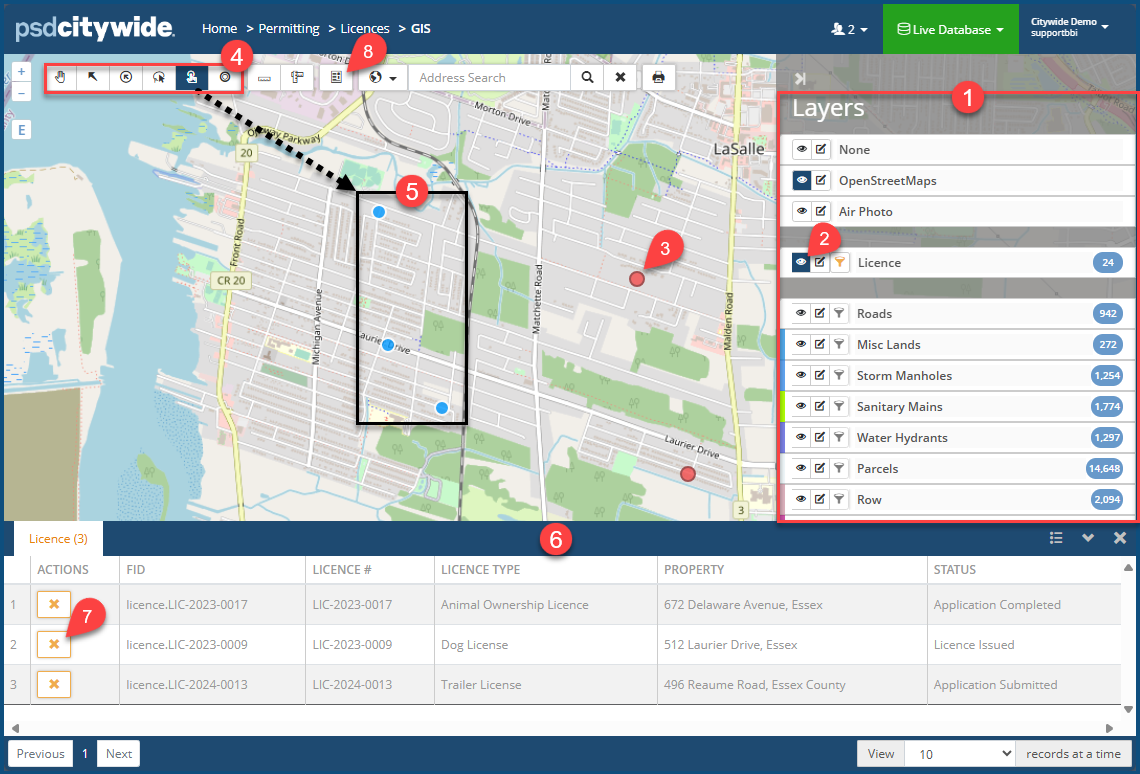
Task: Click the Address Search input field
Action: [x=488, y=77]
